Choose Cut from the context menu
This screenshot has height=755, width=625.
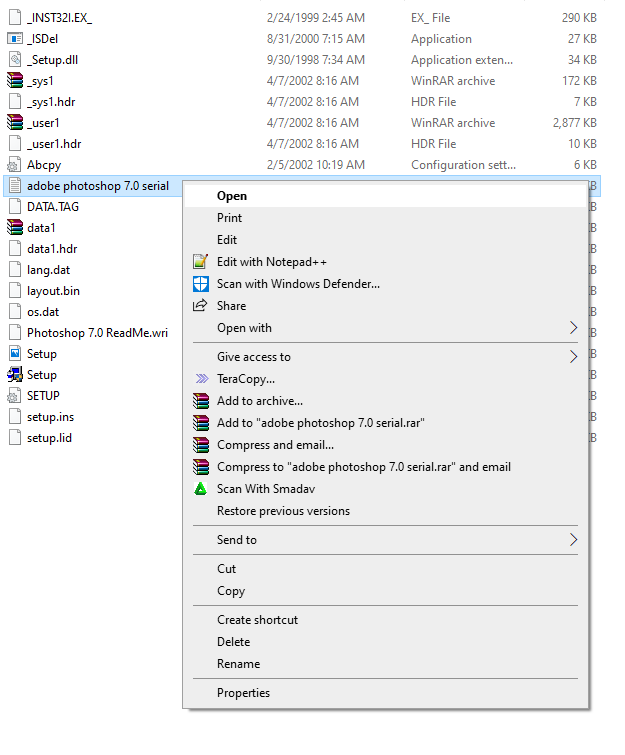[385, 569]
